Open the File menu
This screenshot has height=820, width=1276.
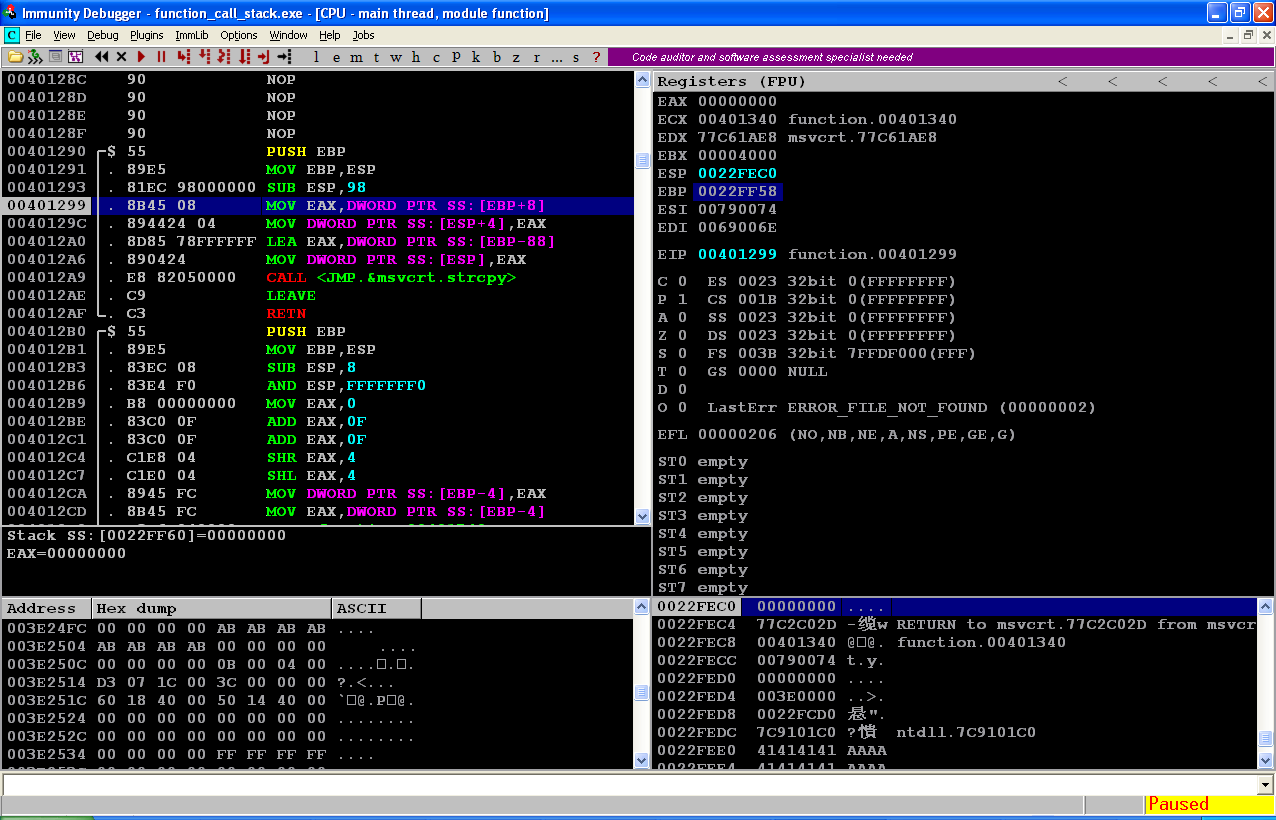[33, 35]
